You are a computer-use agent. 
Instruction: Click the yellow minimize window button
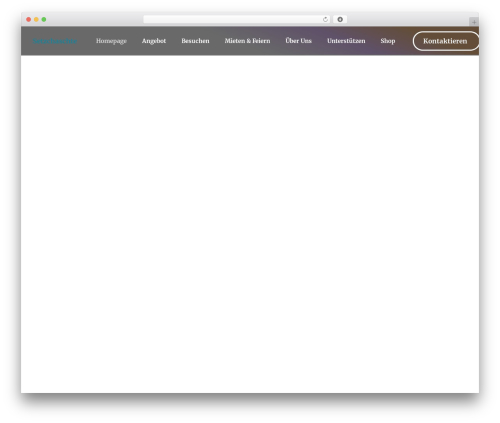tap(36, 19)
